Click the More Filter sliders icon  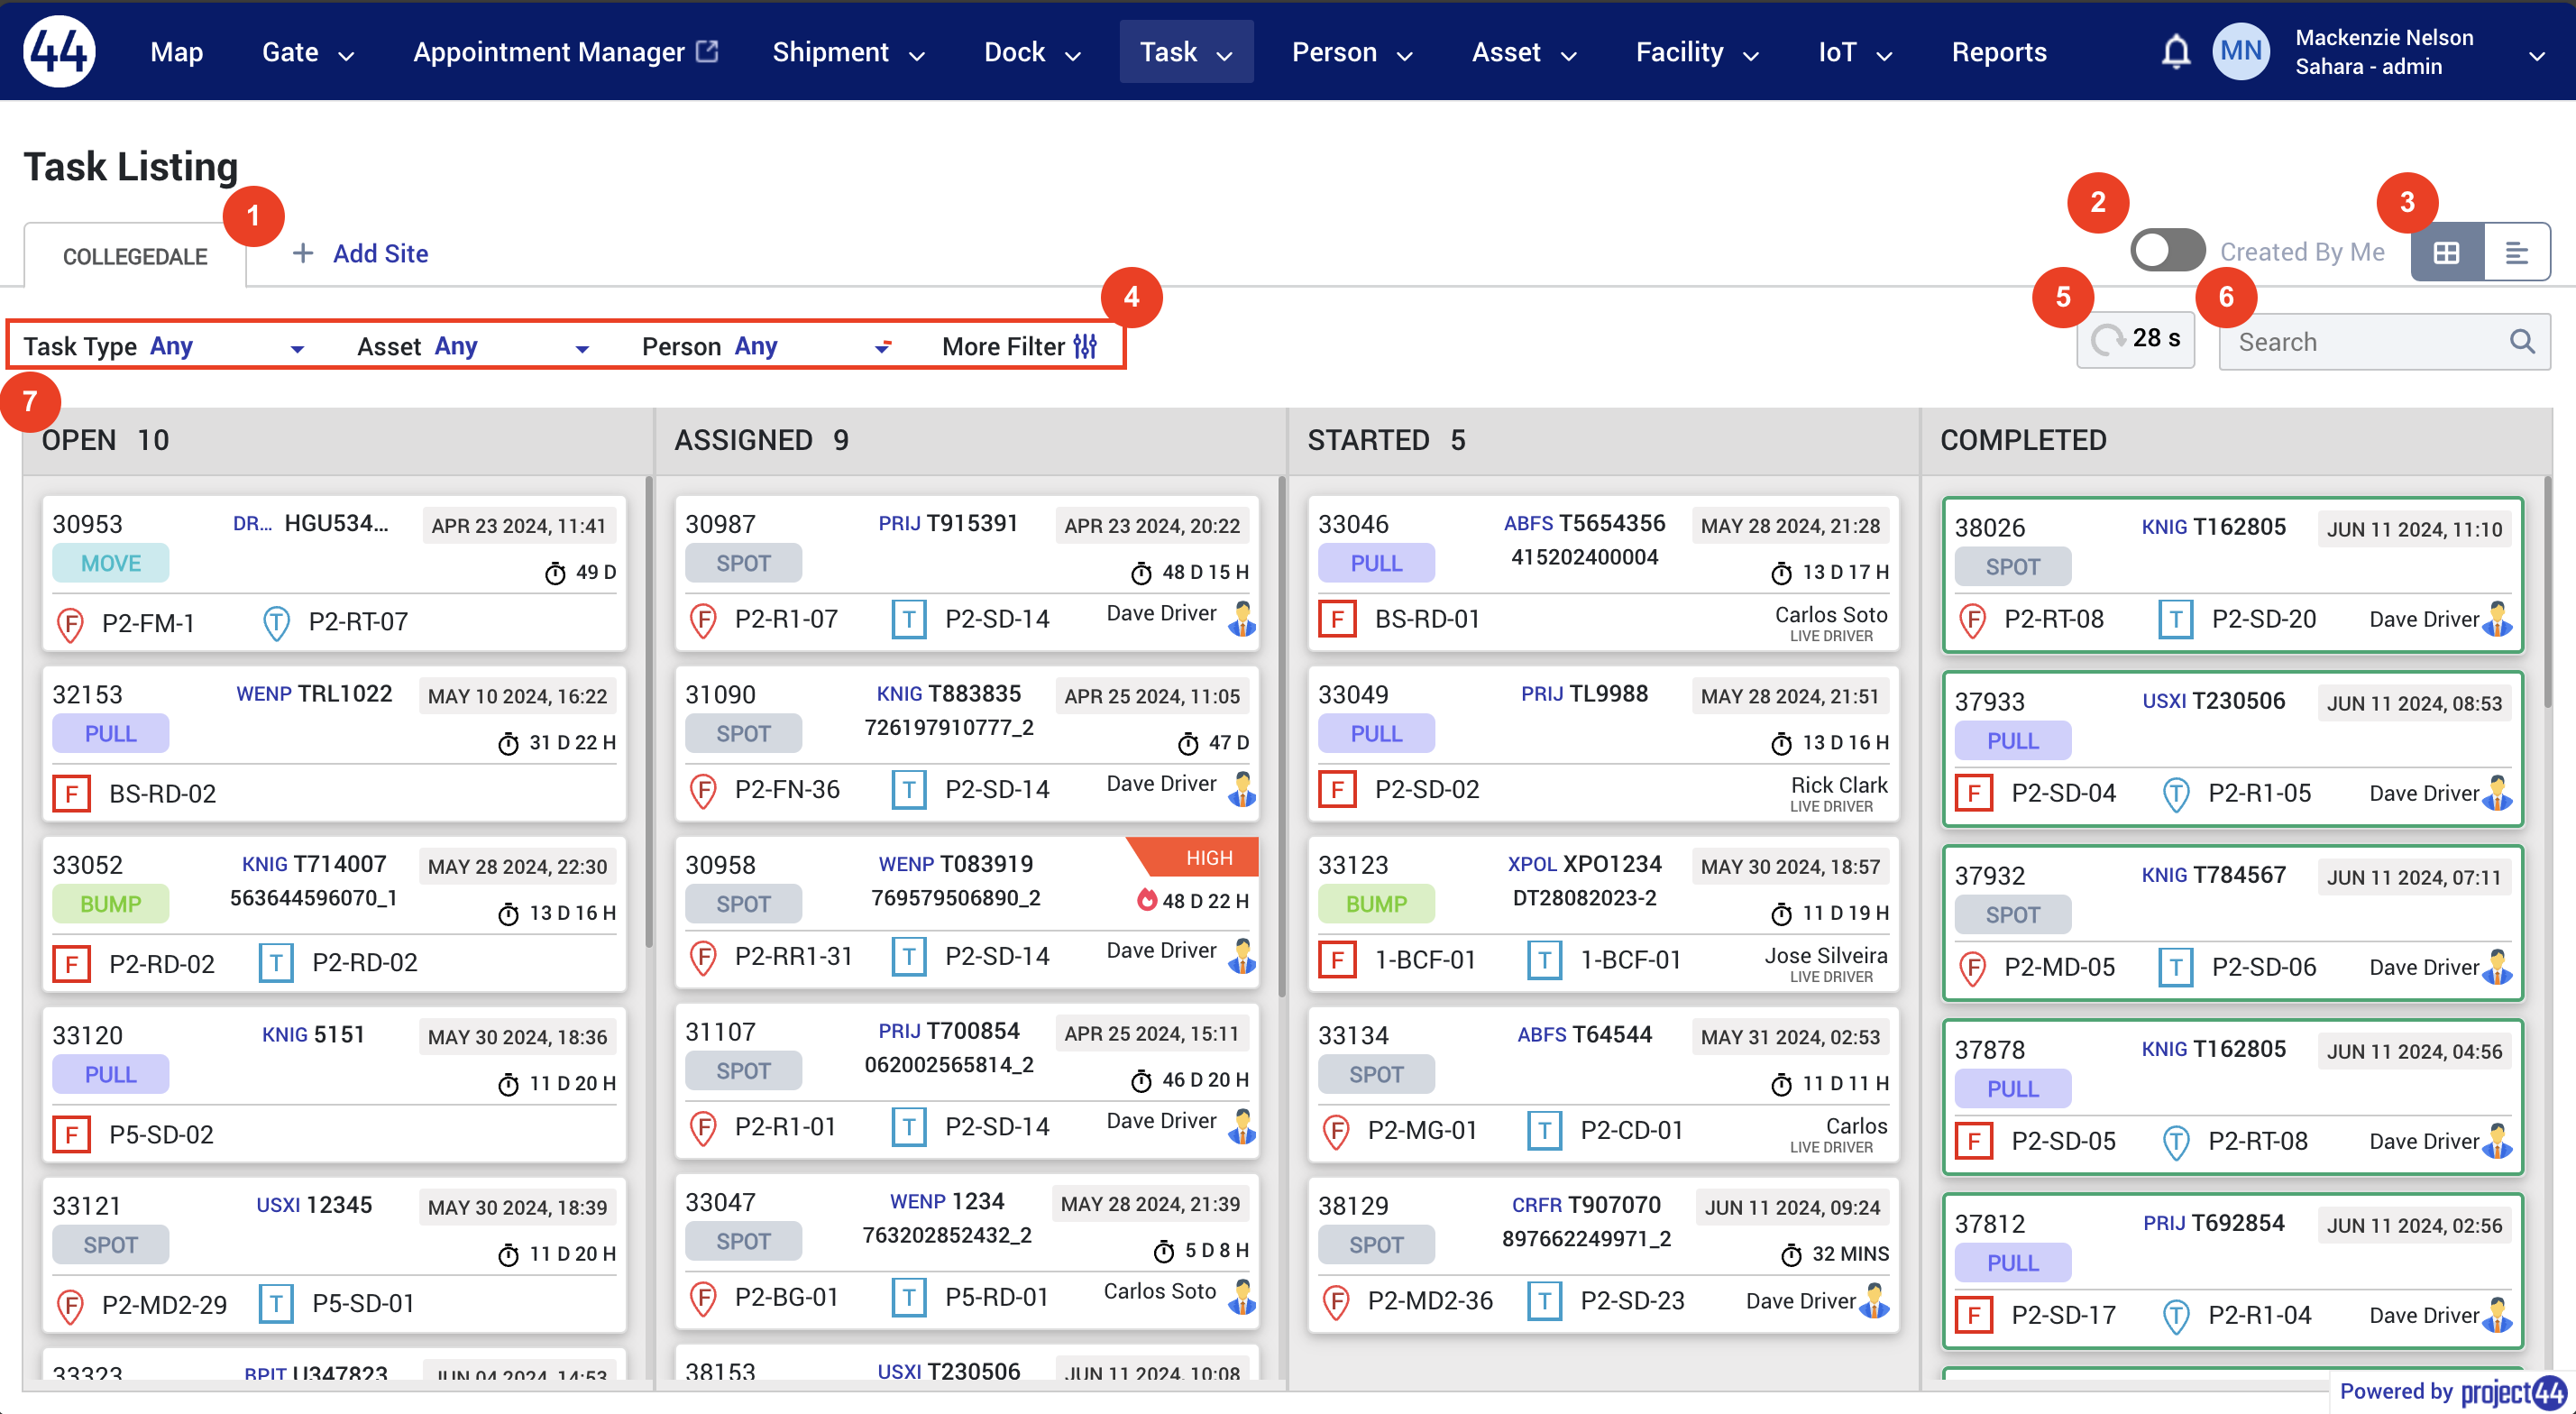tap(1085, 346)
